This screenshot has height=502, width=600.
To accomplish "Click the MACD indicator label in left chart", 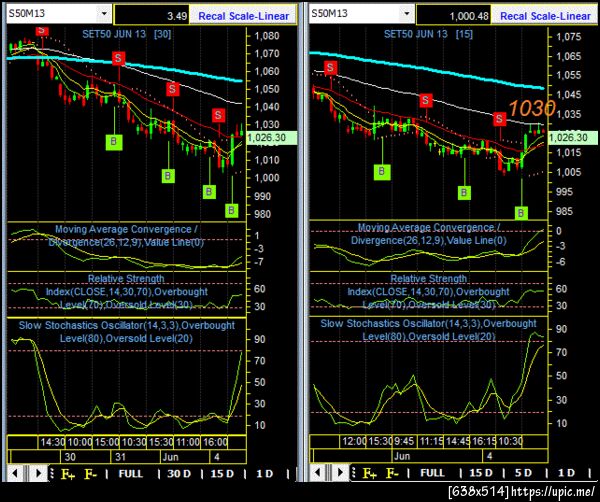I will click(126, 236).
